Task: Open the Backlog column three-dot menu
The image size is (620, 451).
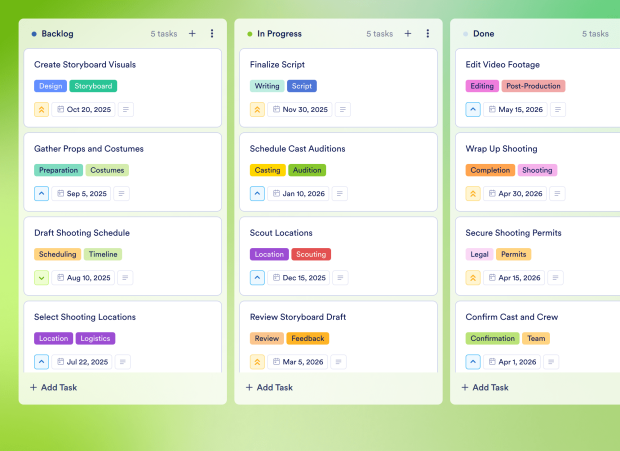Action: point(212,34)
